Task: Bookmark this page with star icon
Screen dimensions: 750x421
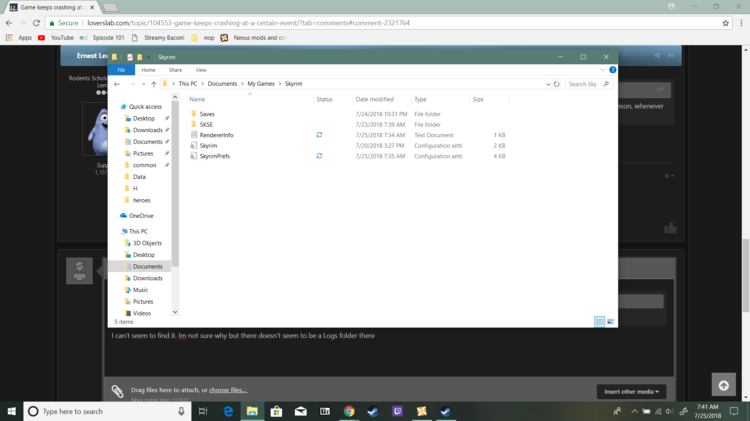Action: [x=726, y=23]
